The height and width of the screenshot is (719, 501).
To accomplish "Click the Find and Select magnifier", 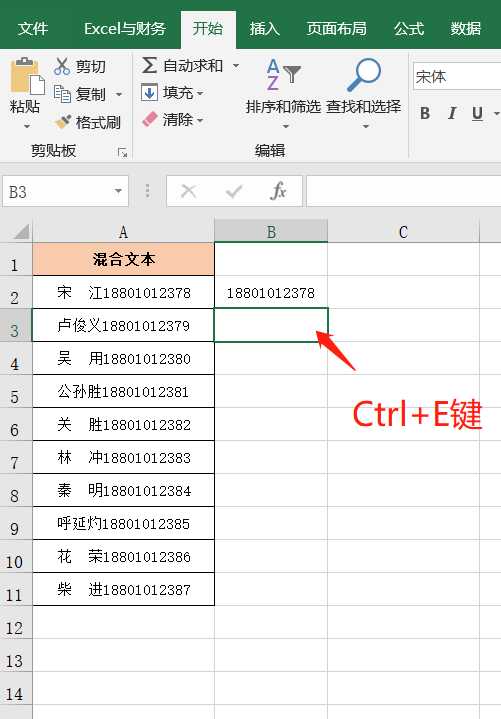I will coord(364,74).
